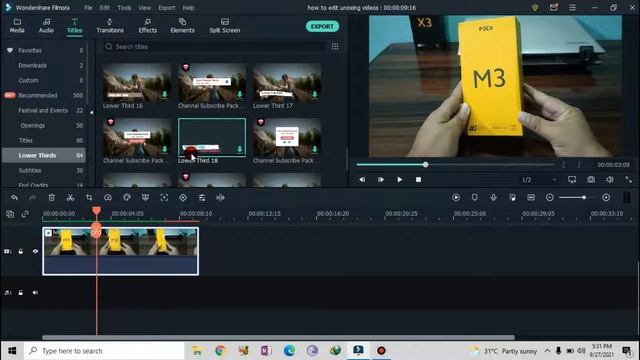
Task: Toggle fullscreen preview icon
Action: point(628,180)
